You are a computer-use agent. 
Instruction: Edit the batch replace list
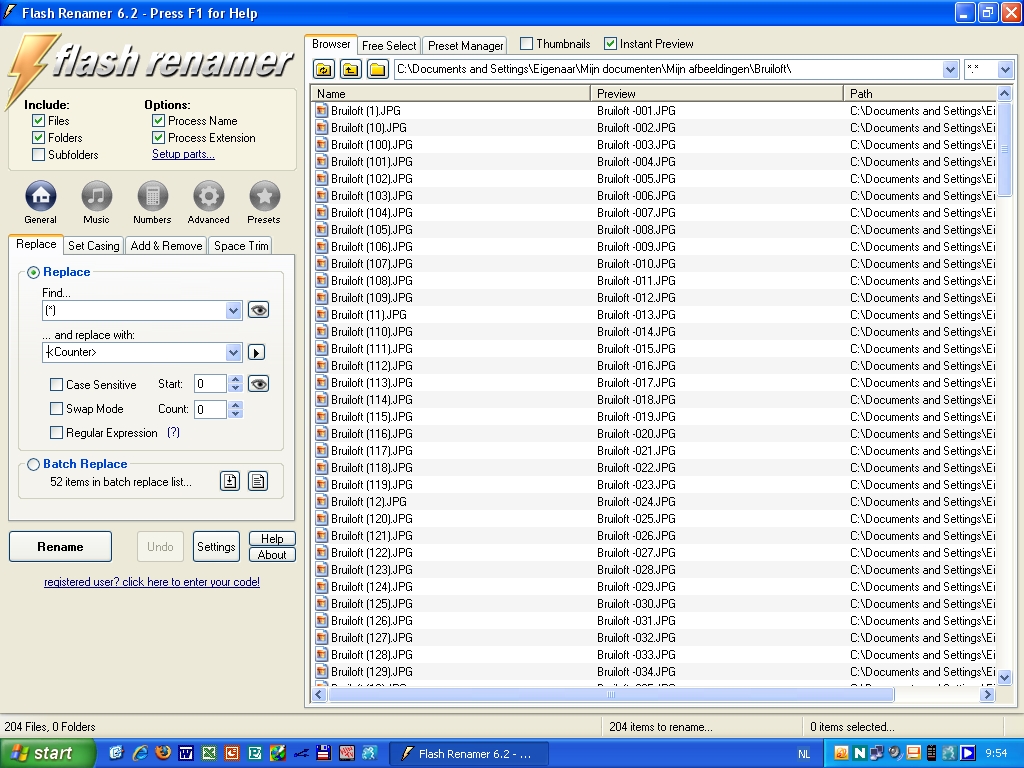[258, 481]
